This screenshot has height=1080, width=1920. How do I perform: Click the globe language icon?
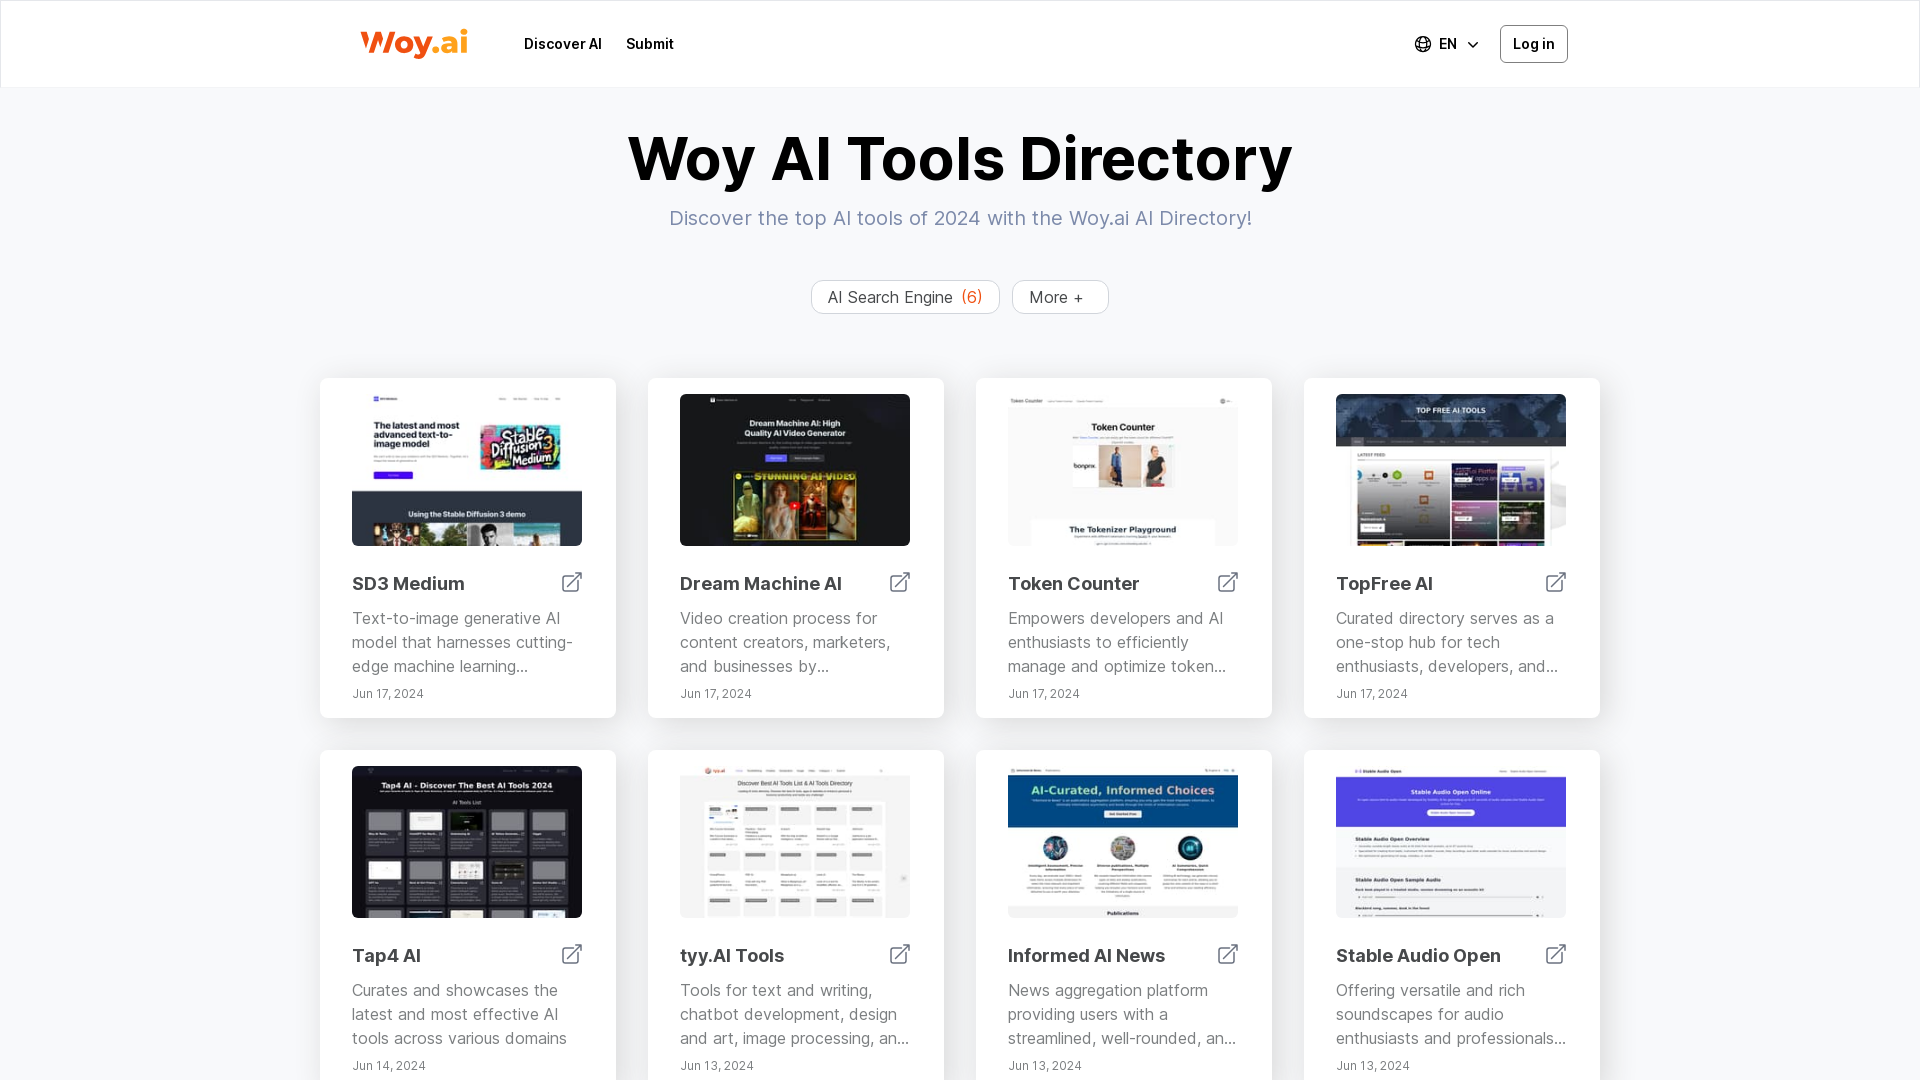tap(1422, 43)
